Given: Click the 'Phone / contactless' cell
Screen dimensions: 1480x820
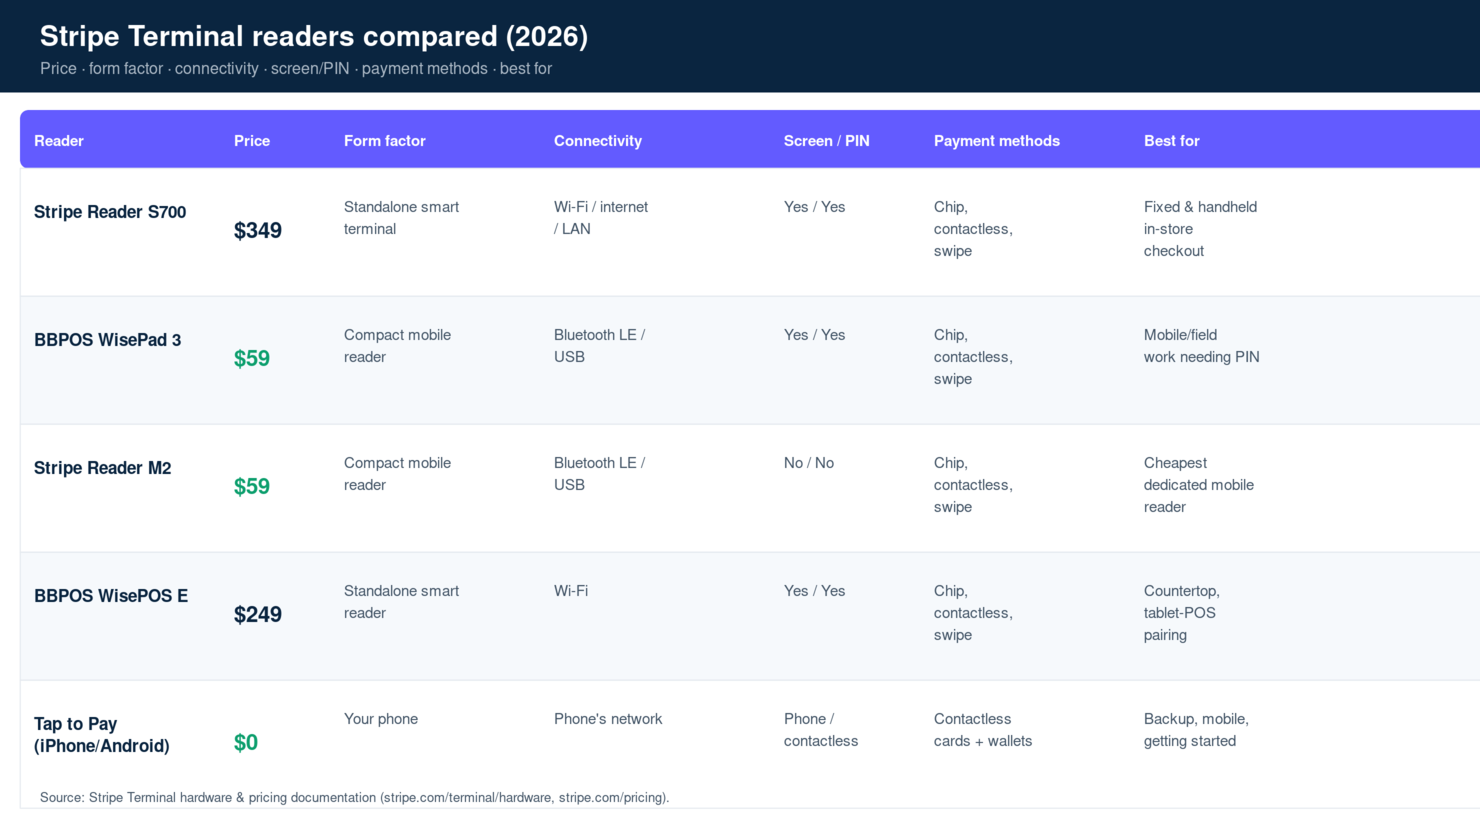Looking at the screenshot, I should coord(821,730).
